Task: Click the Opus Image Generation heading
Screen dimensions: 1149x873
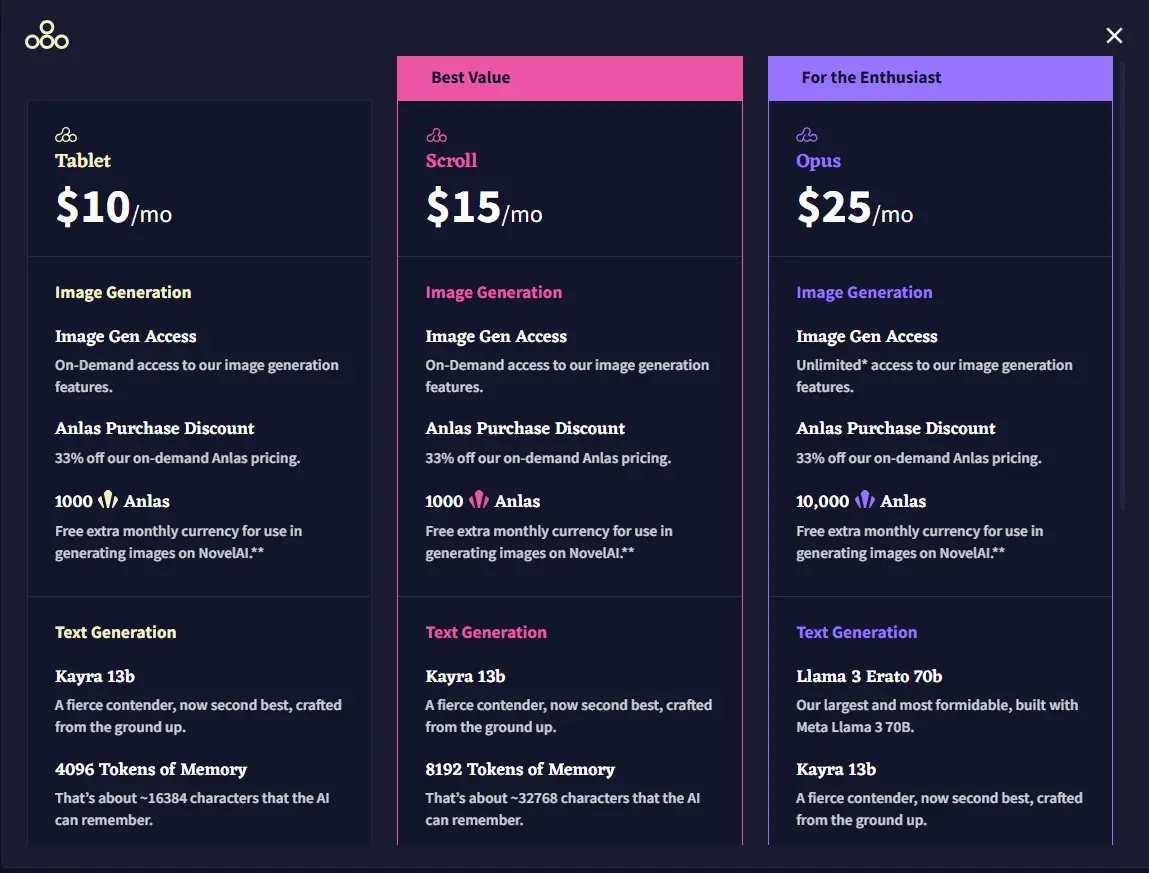Action: [x=864, y=292]
